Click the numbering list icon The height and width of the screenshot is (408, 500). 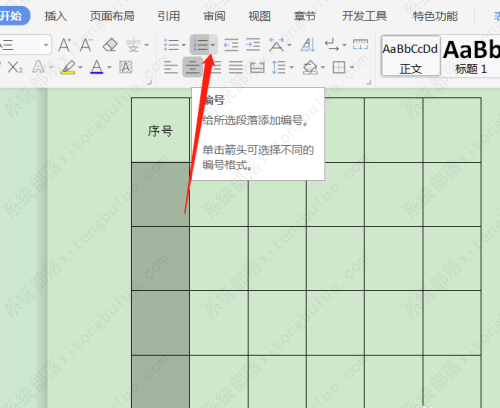tap(200, 45)
